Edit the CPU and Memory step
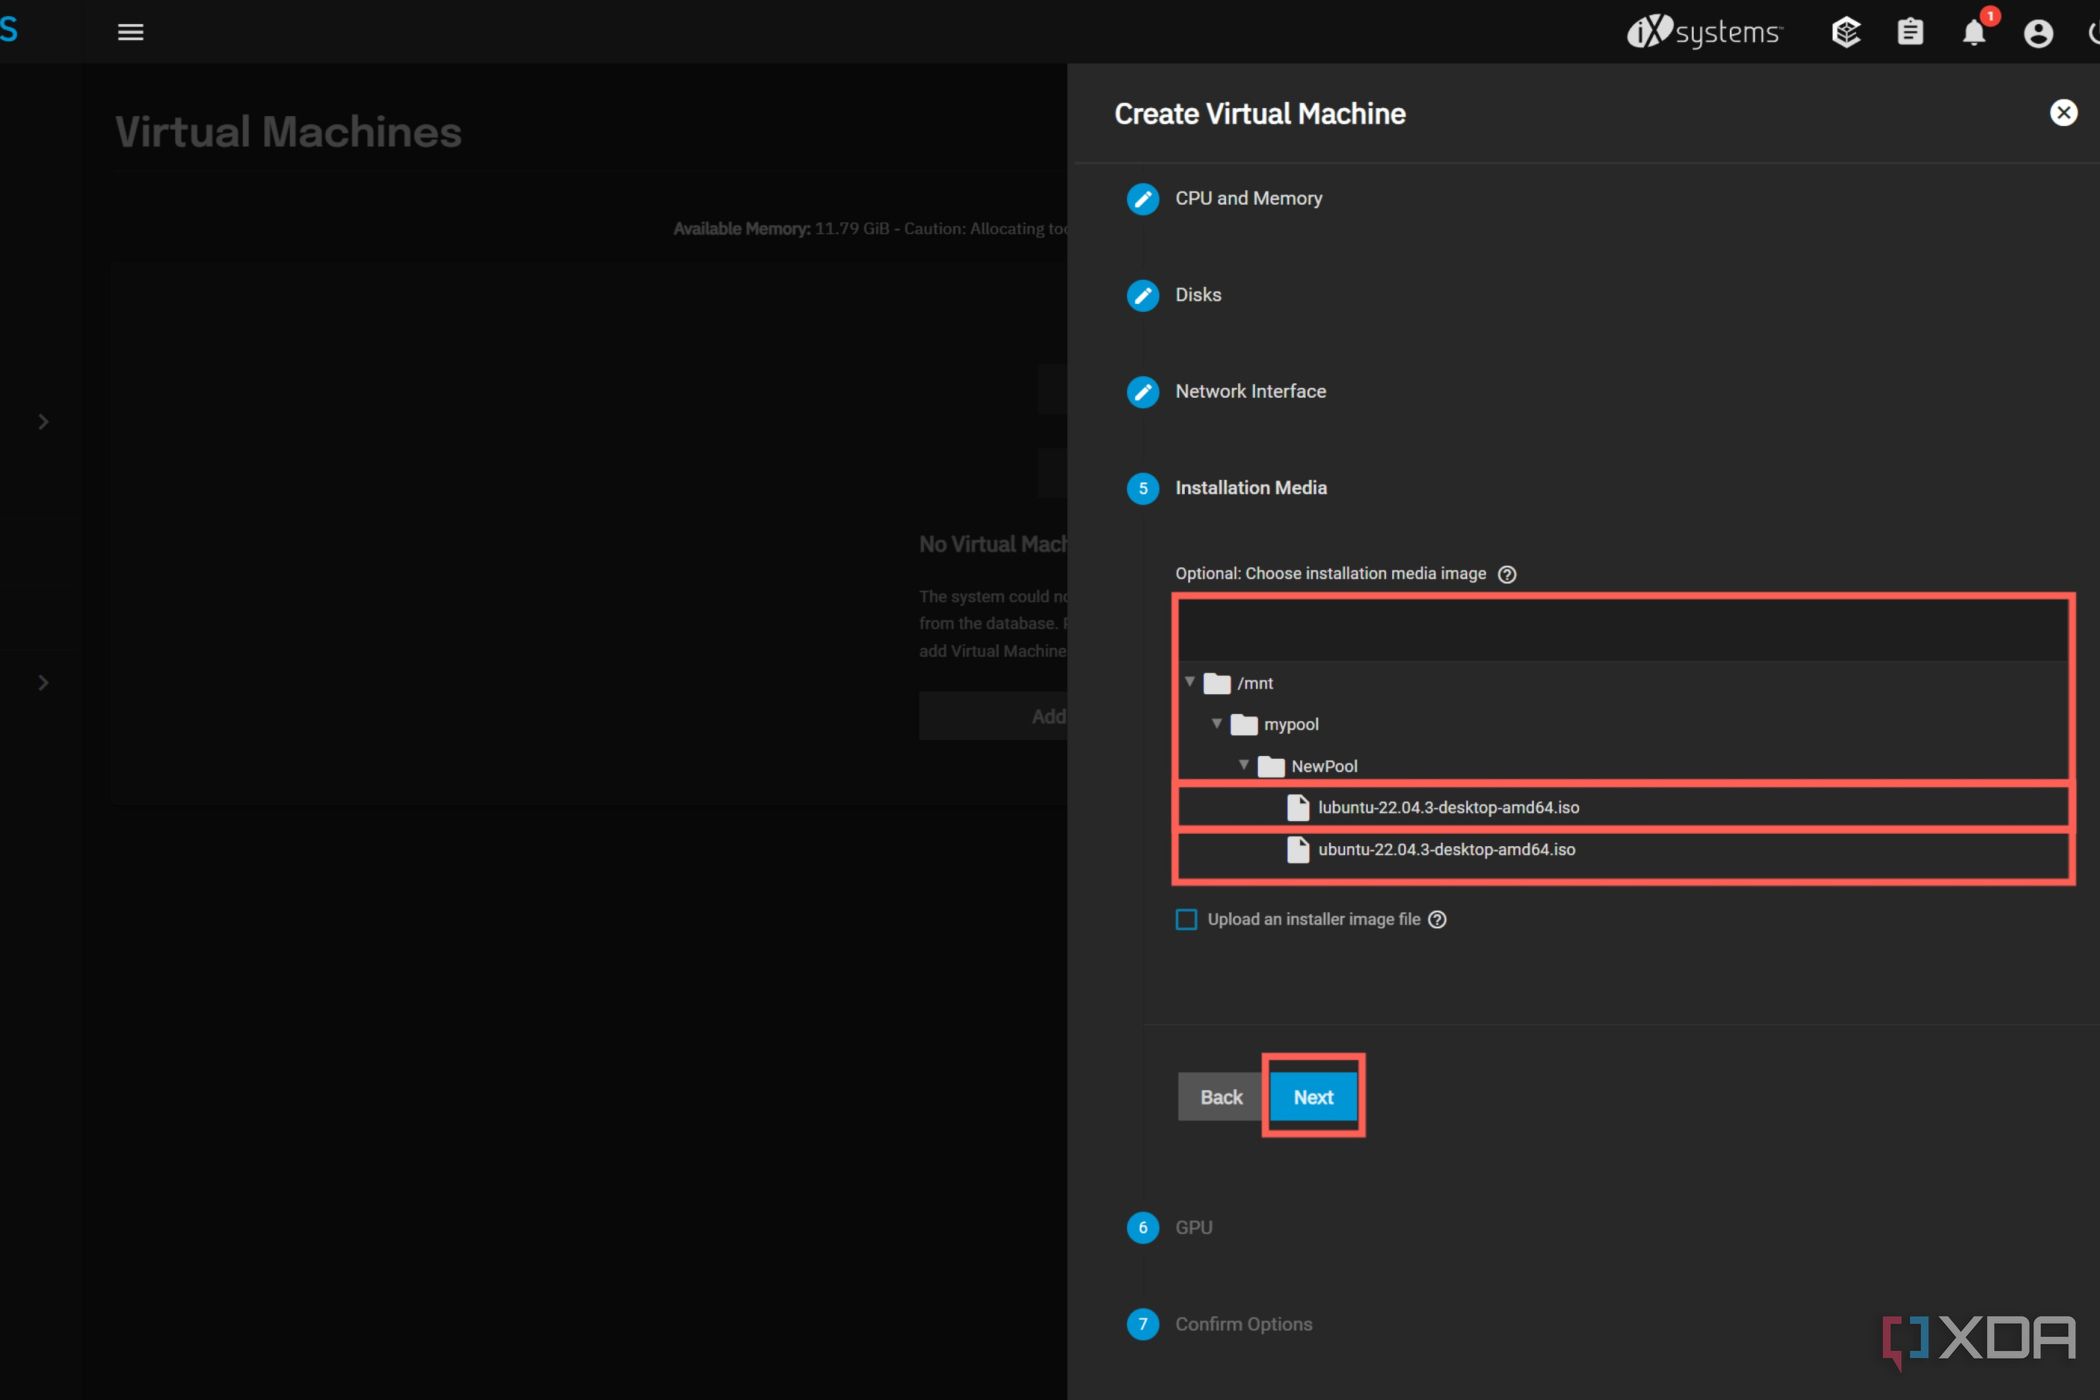Viewport: 2100px width, 1400px height. pyautogui.click(x=1143, y=199)
